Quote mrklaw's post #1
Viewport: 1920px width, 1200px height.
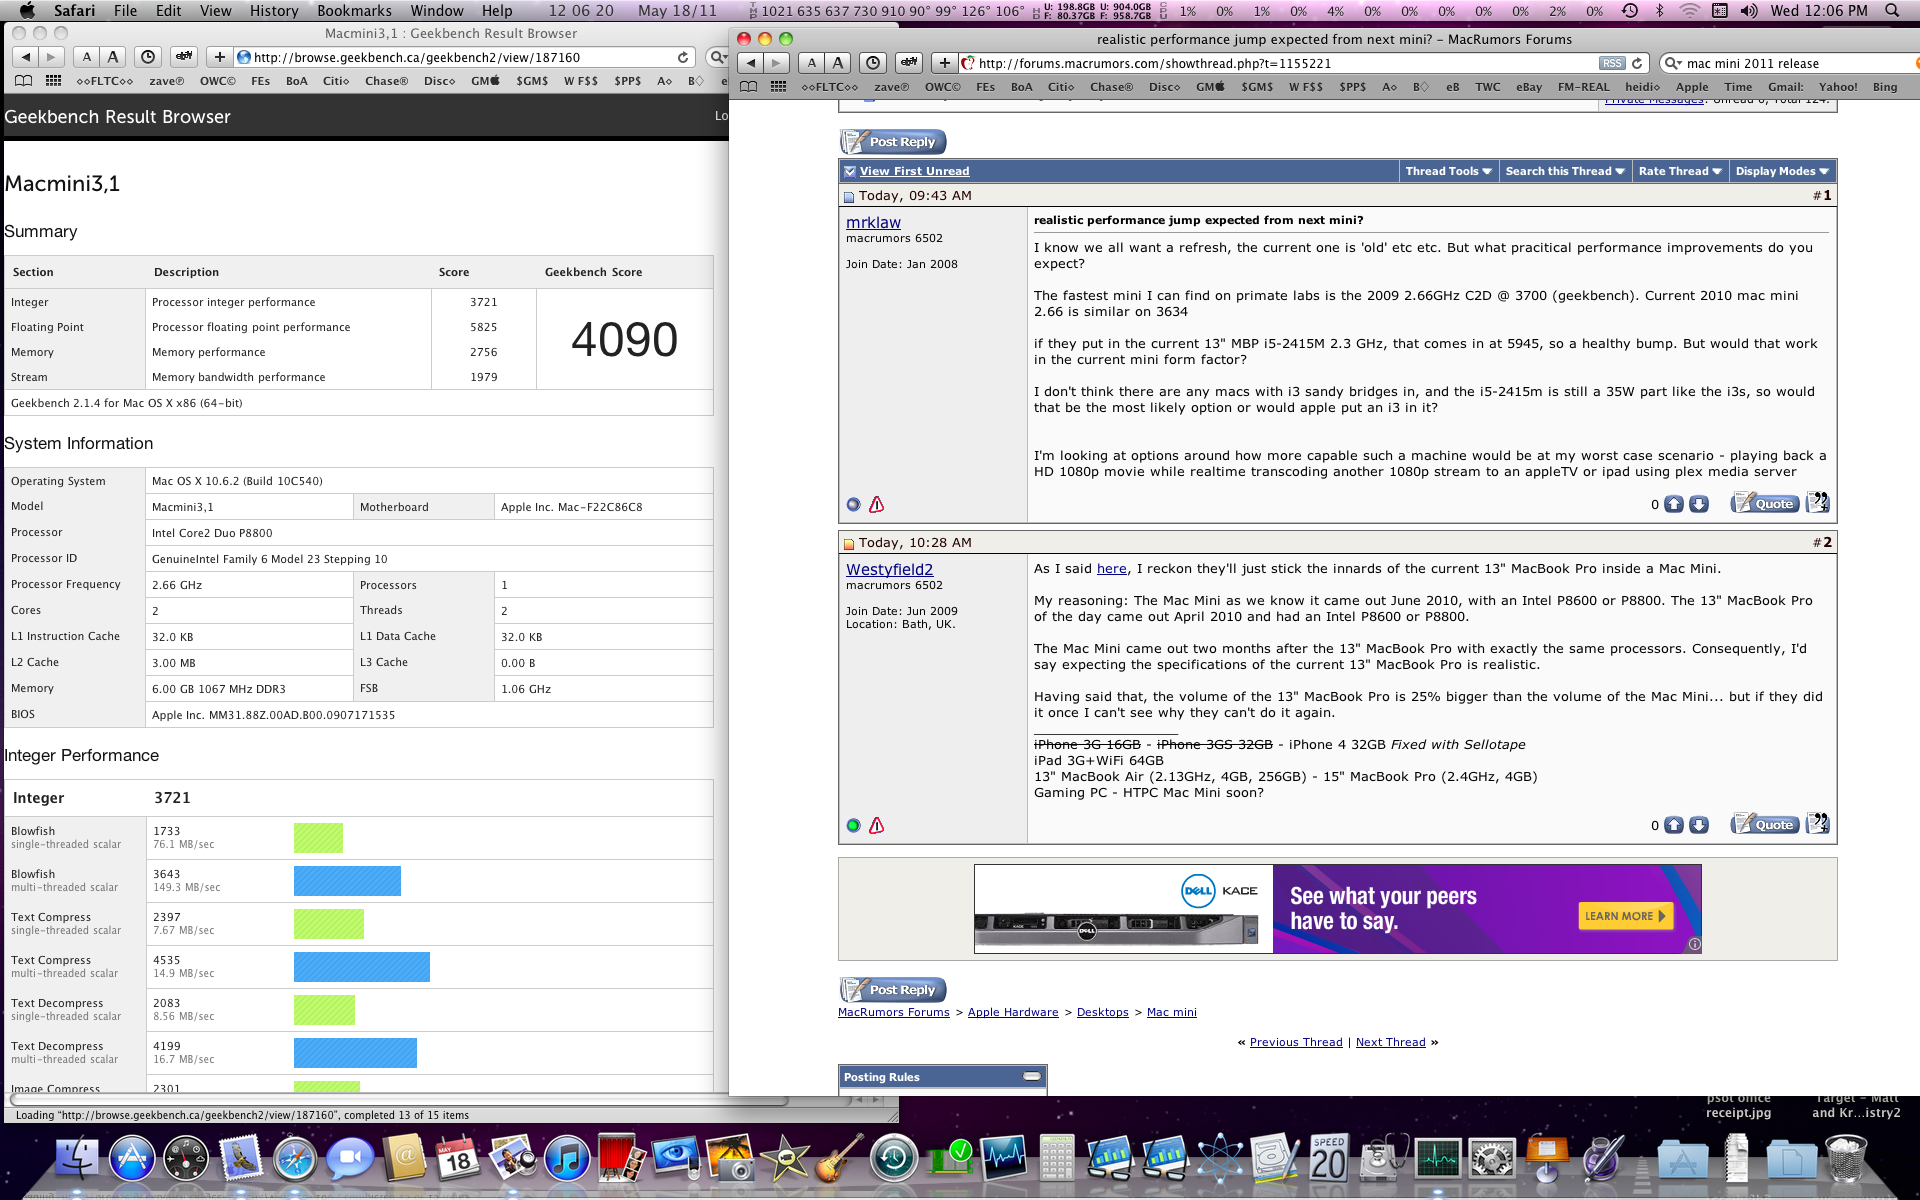tap(1765, 503)
